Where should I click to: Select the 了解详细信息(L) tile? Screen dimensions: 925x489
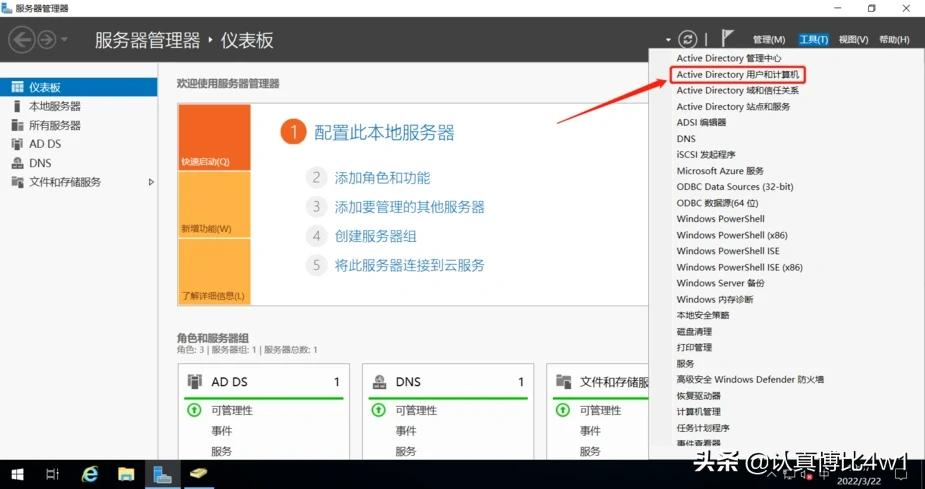[214, 271]
